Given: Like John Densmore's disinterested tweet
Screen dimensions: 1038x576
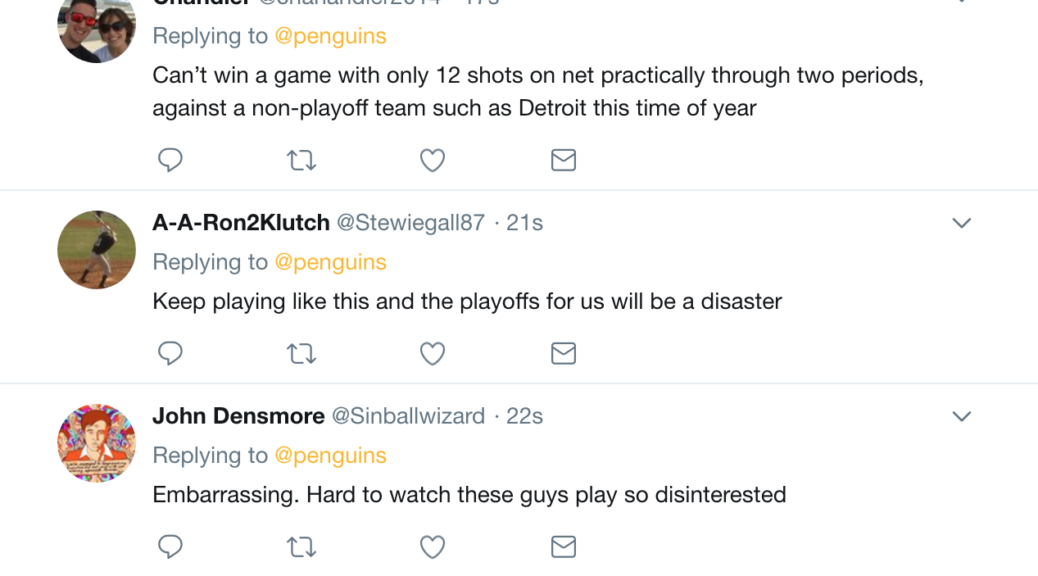Looking at the screenshot, I should click(x=432, y=546).
